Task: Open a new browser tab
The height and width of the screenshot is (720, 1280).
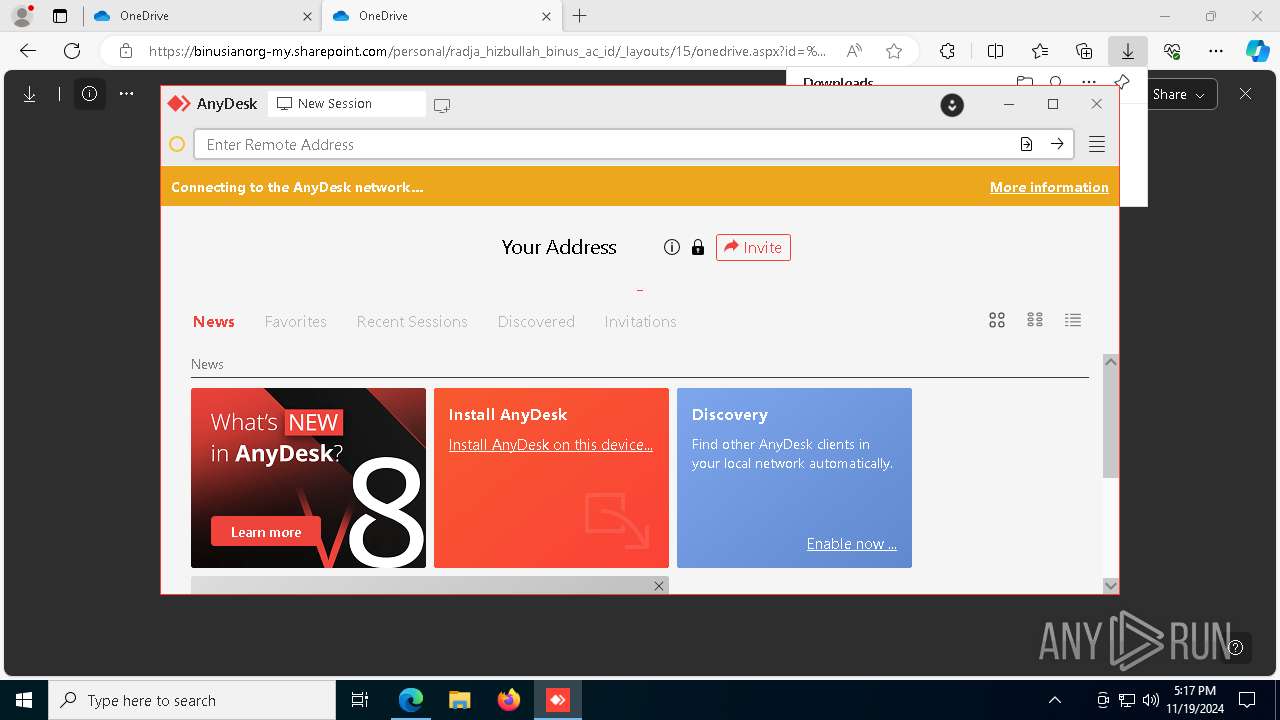Action: (580, 16)
